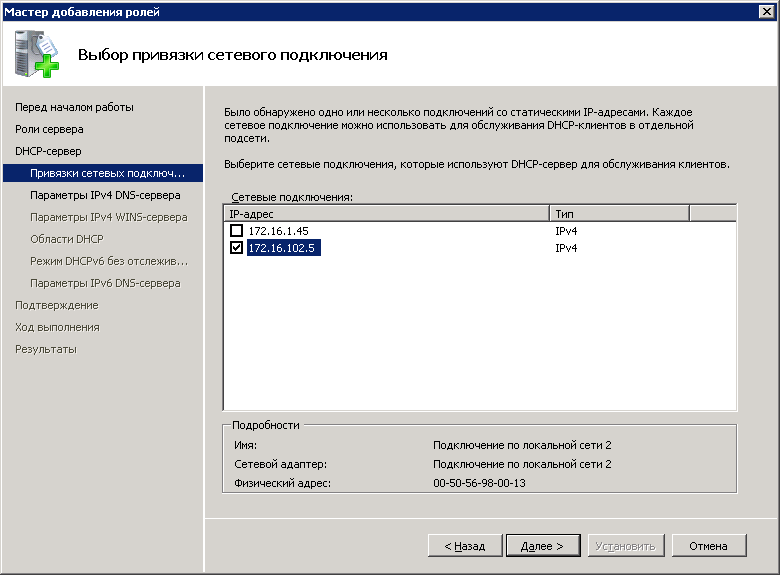This screenshot has width=780, height=575.
Task: Uncheck the 172.16.102.5 connection checkbox
Action: click(236, 247)
